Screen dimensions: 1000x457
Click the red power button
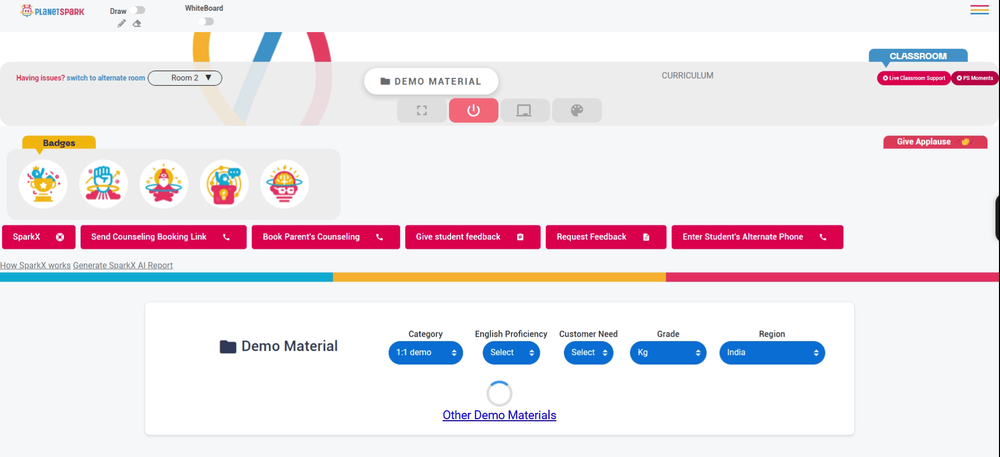click(x=473, y=110)
